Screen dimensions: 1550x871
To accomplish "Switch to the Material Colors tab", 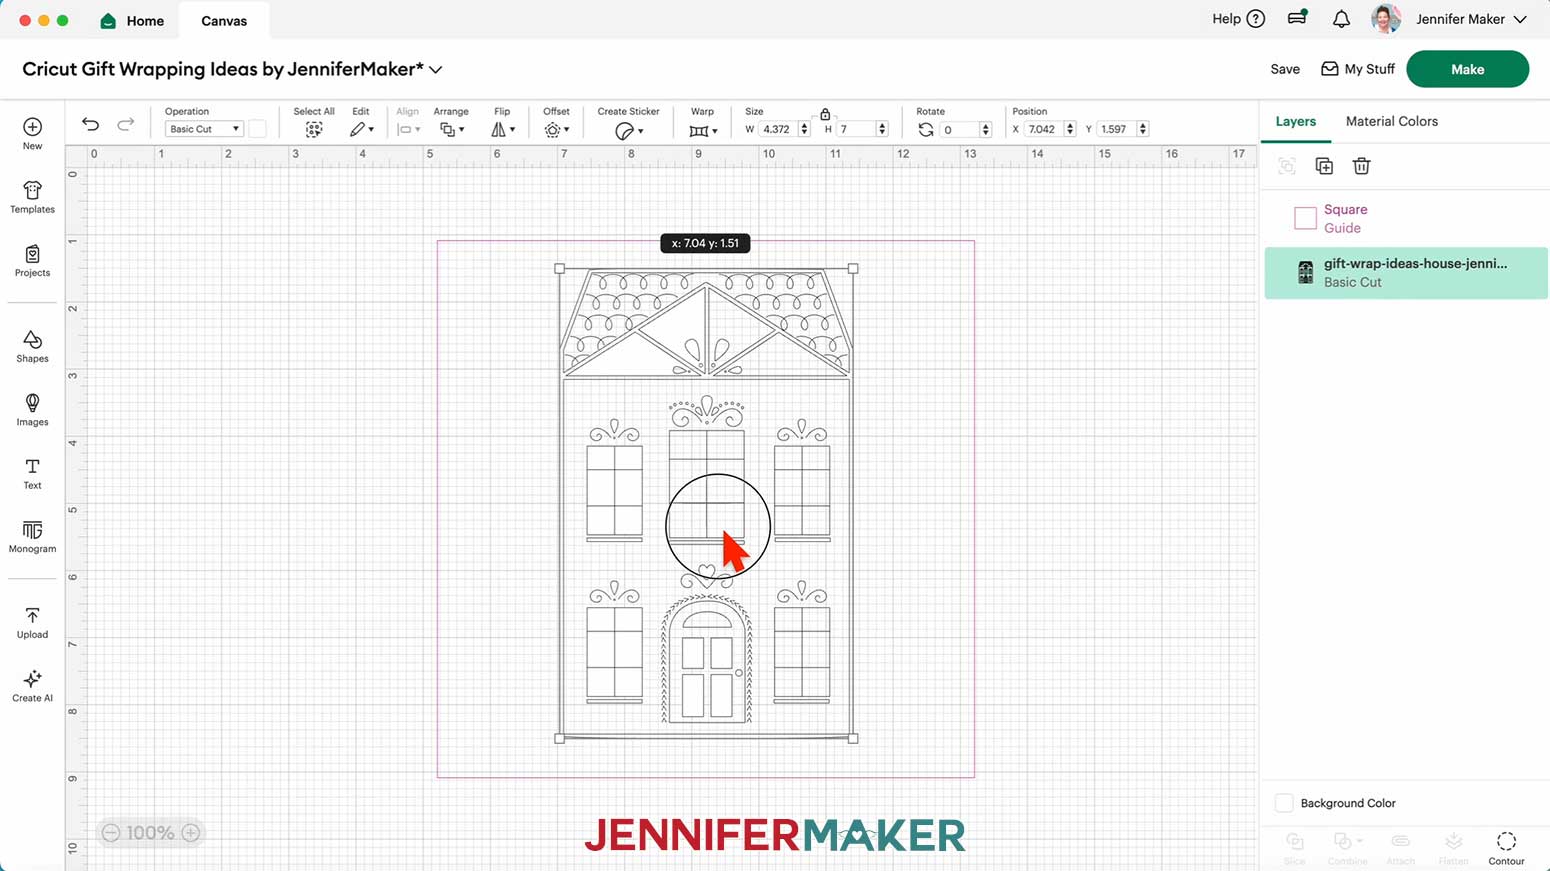I will tap(1391, 121).
